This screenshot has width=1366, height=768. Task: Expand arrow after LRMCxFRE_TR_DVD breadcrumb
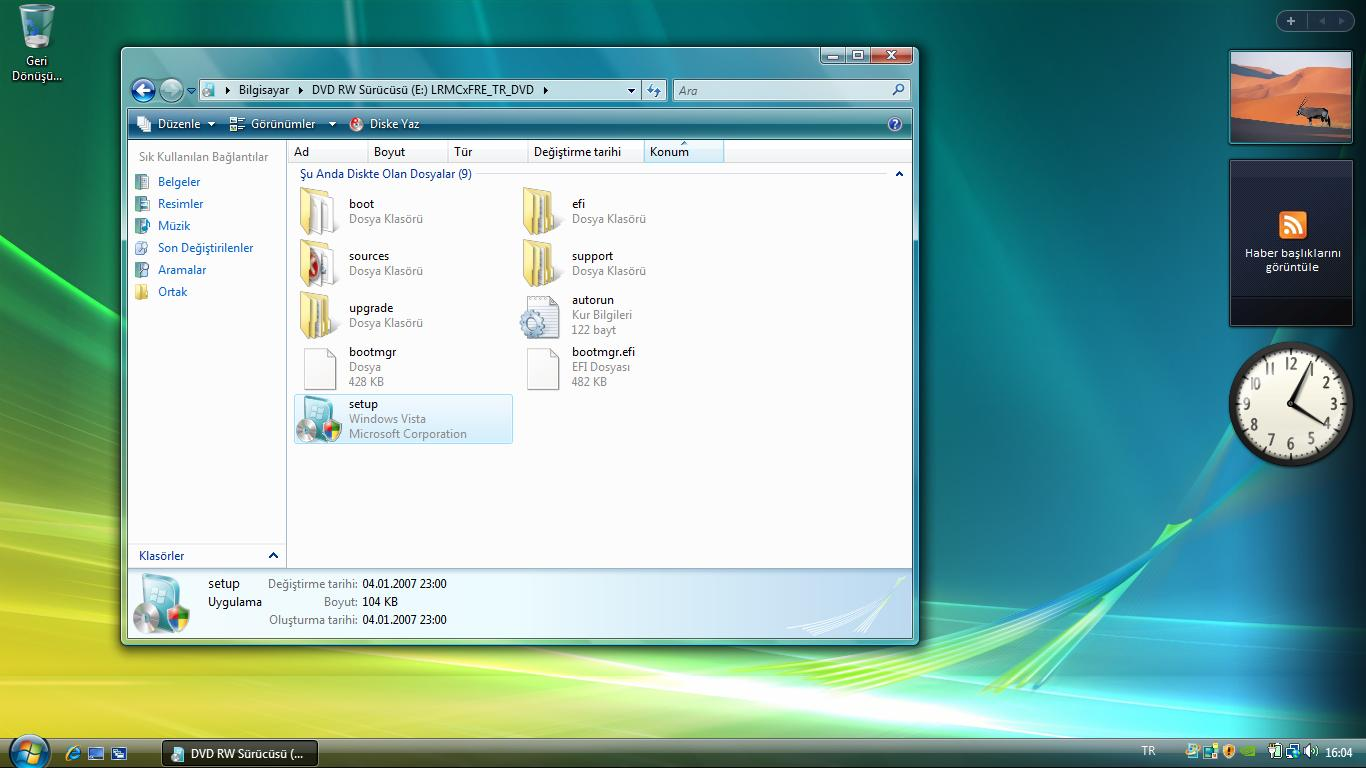tap(545, 90)
